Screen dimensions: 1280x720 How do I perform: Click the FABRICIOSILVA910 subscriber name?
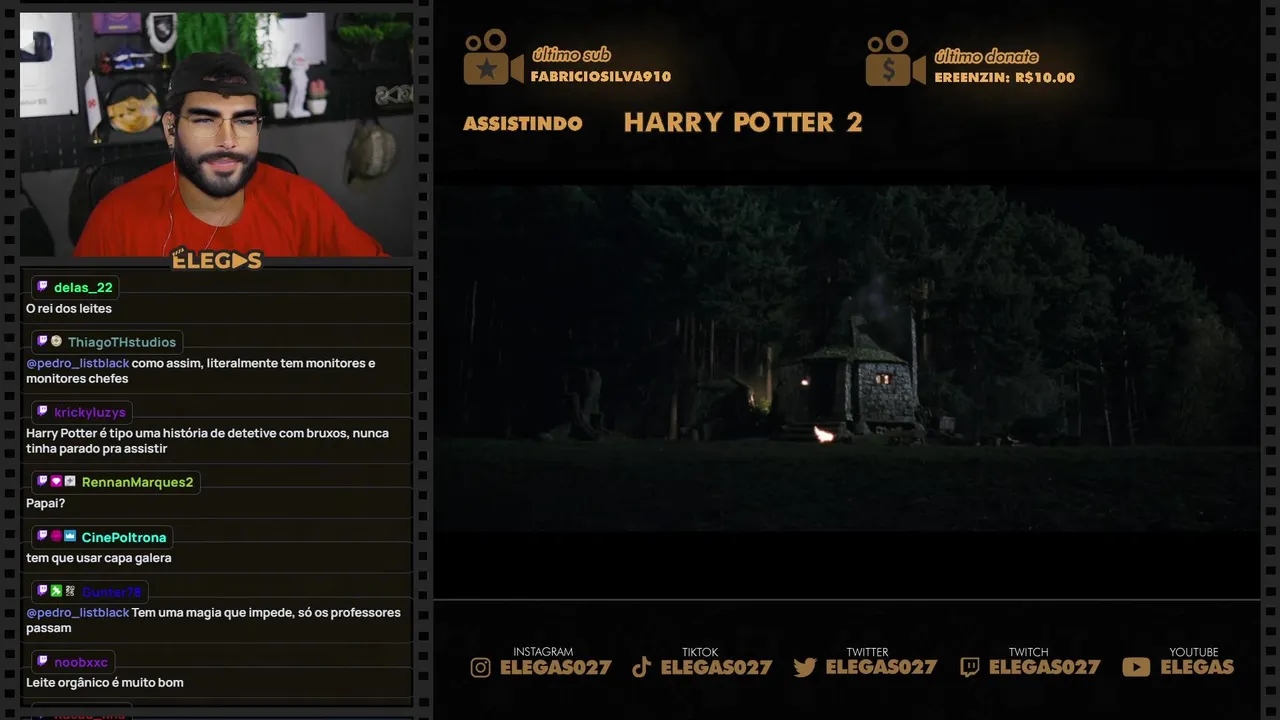click(x=601, y=77)
